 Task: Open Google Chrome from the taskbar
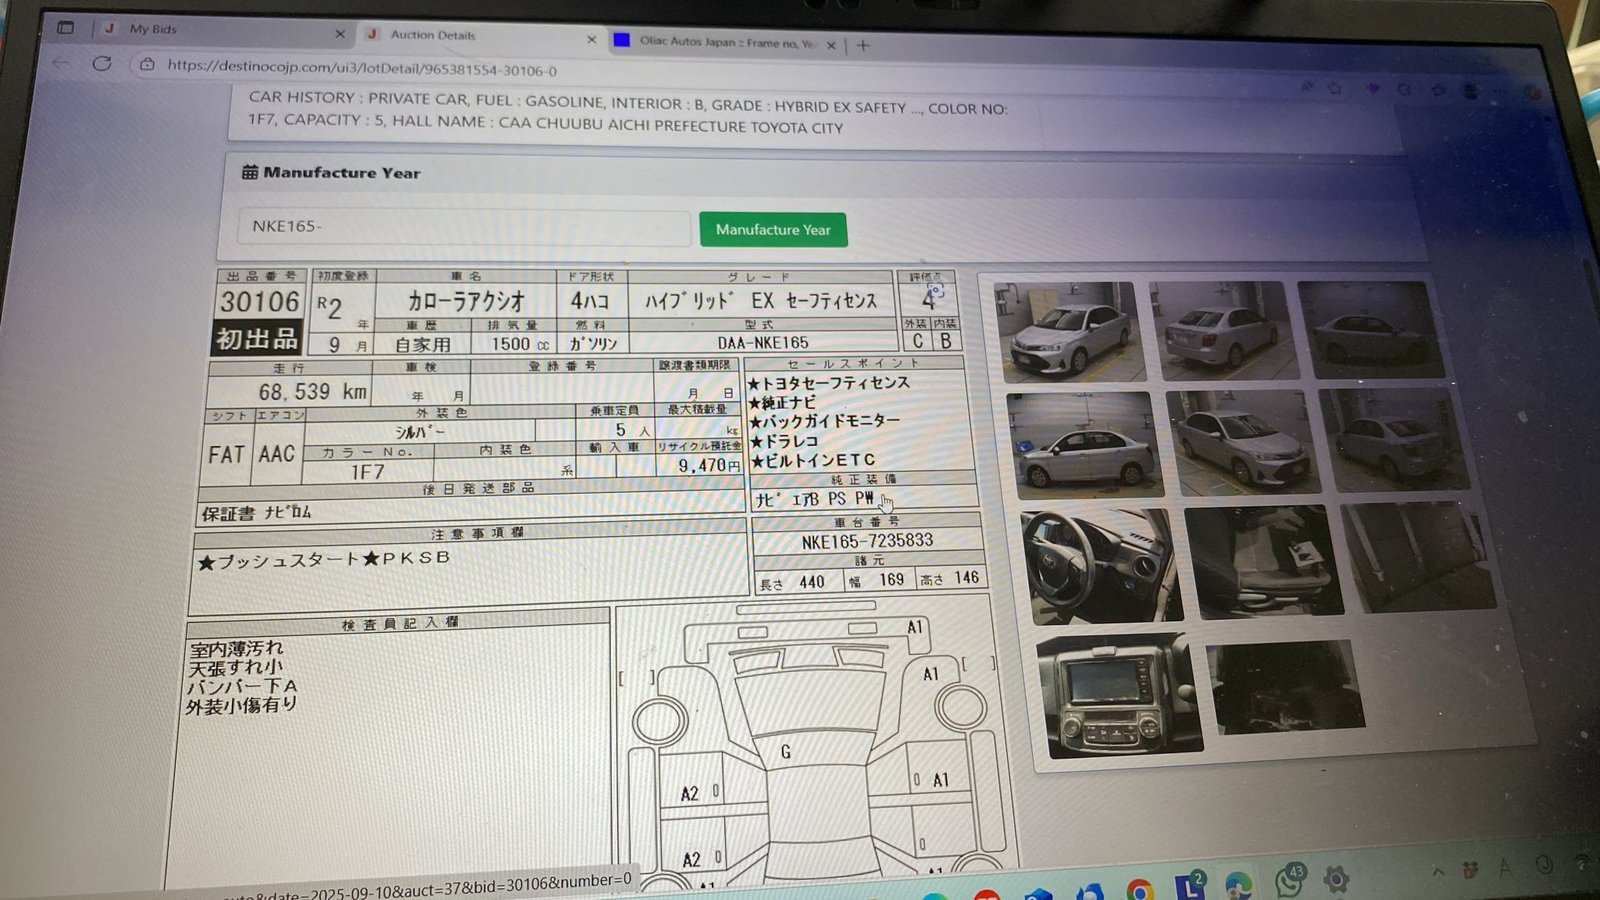(1140, 889)
